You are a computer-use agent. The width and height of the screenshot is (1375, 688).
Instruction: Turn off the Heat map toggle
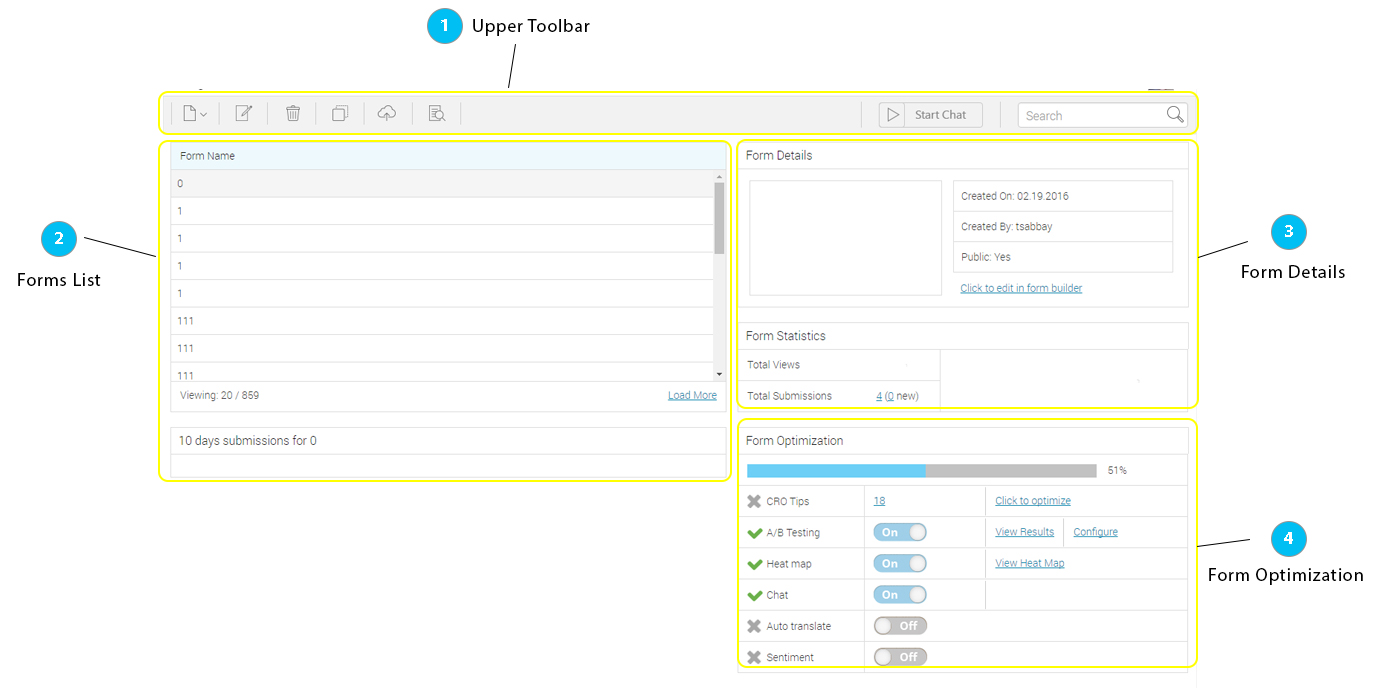900,564
